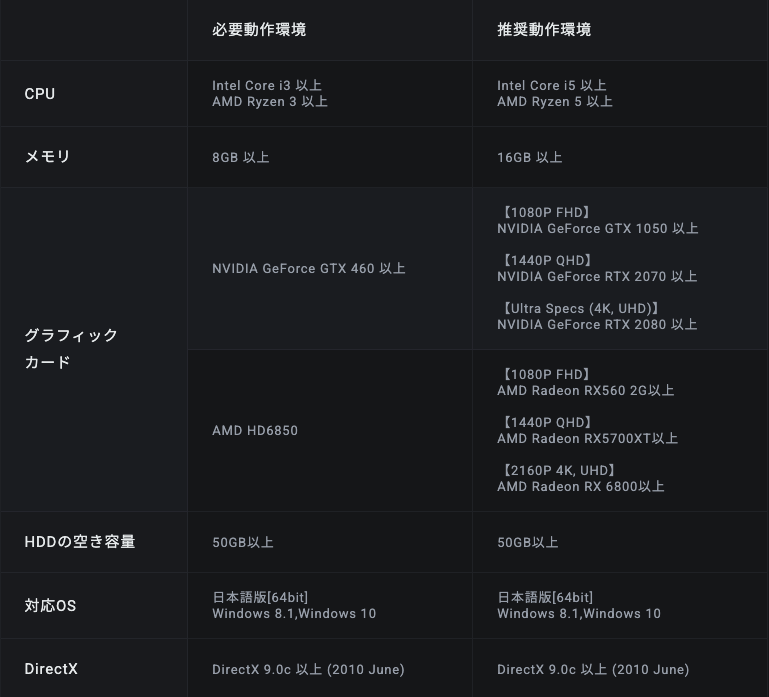Click 50GB以上 in the required column
769x697 pixels.
(x=243, y=542)
